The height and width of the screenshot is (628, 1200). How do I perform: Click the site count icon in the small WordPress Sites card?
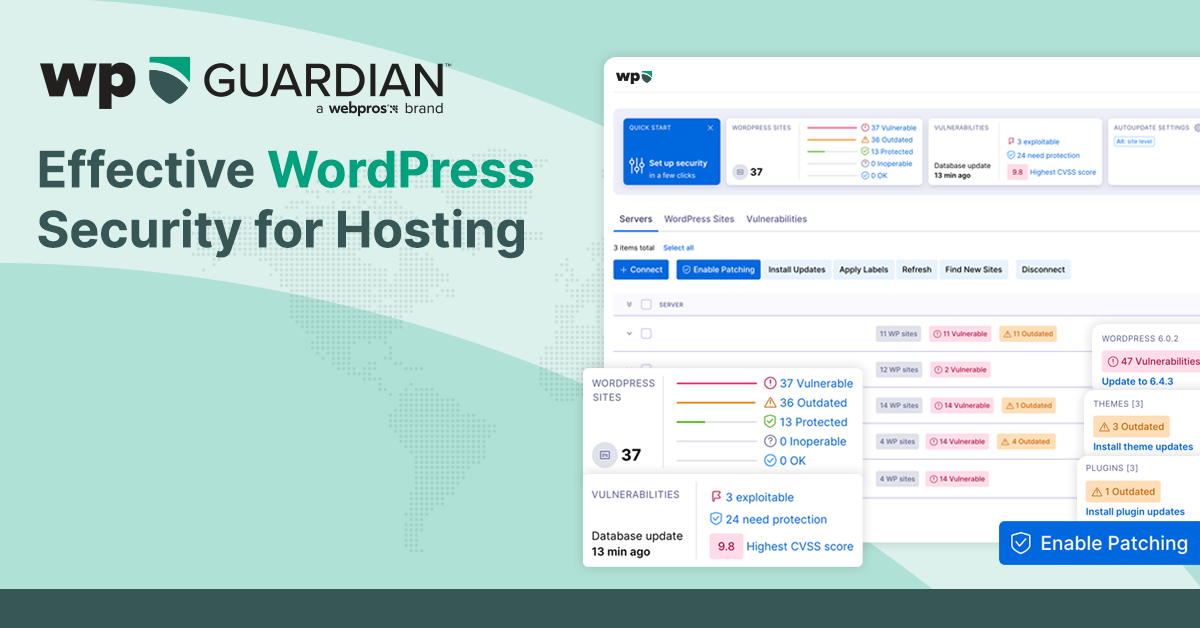(x=740, y=172)
